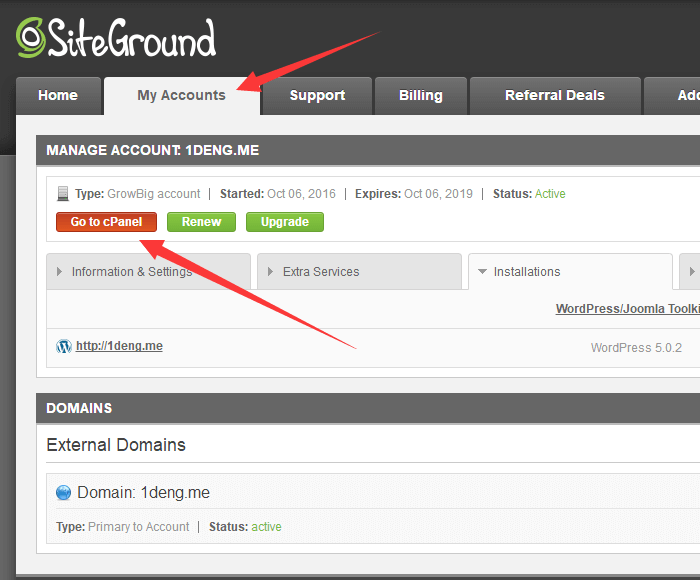Open the http://1deng.me site link
The image size is (700, 580).
click(119, 346)
